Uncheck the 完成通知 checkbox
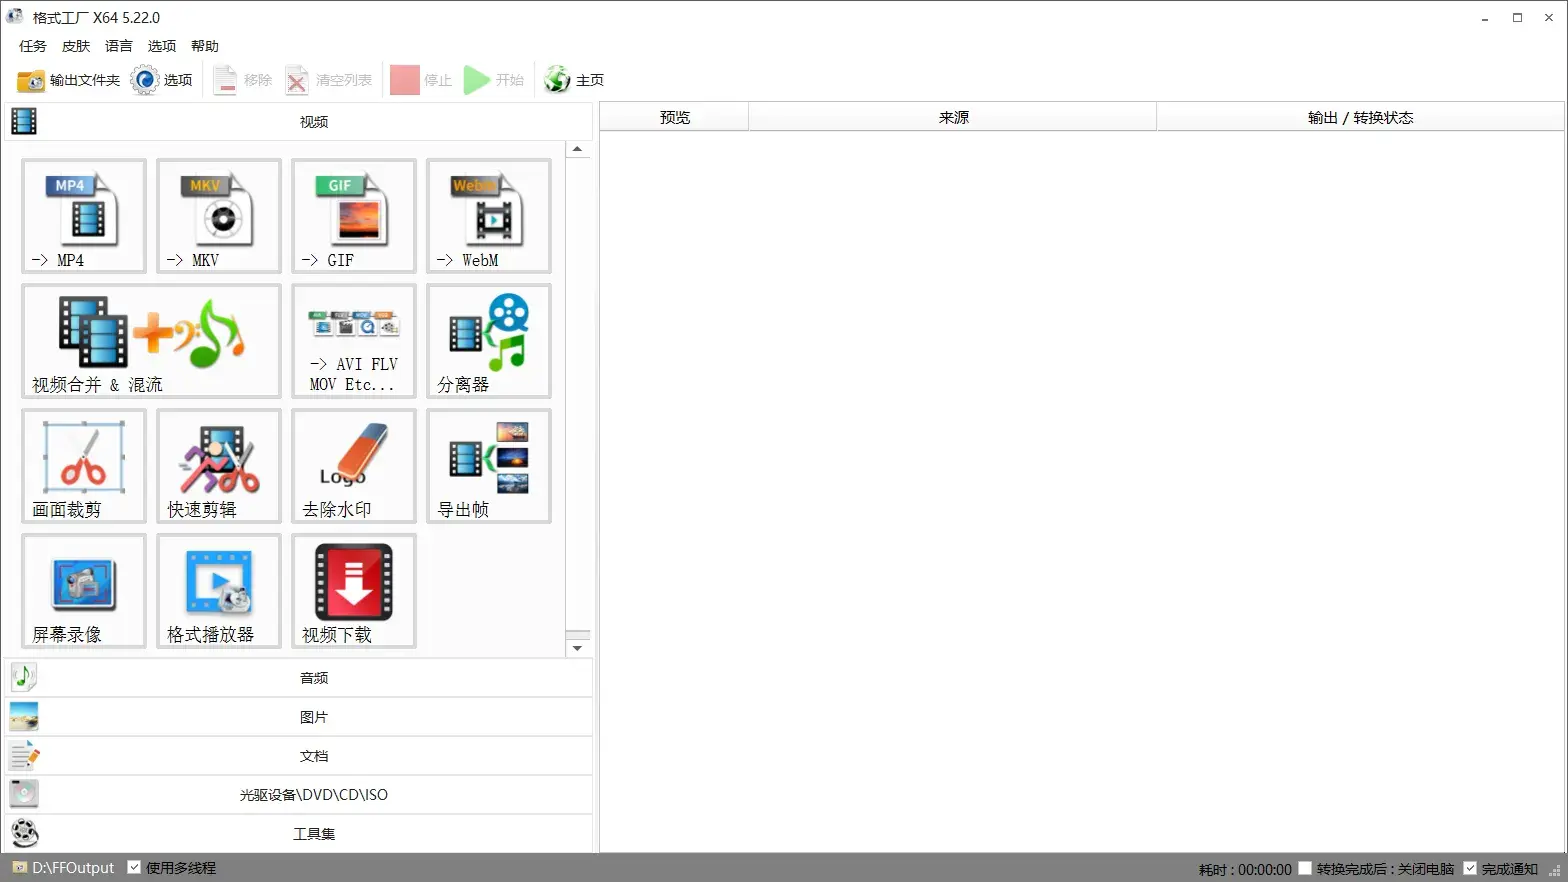This screenshot has width=1568, height=882. pos(1470,868)
